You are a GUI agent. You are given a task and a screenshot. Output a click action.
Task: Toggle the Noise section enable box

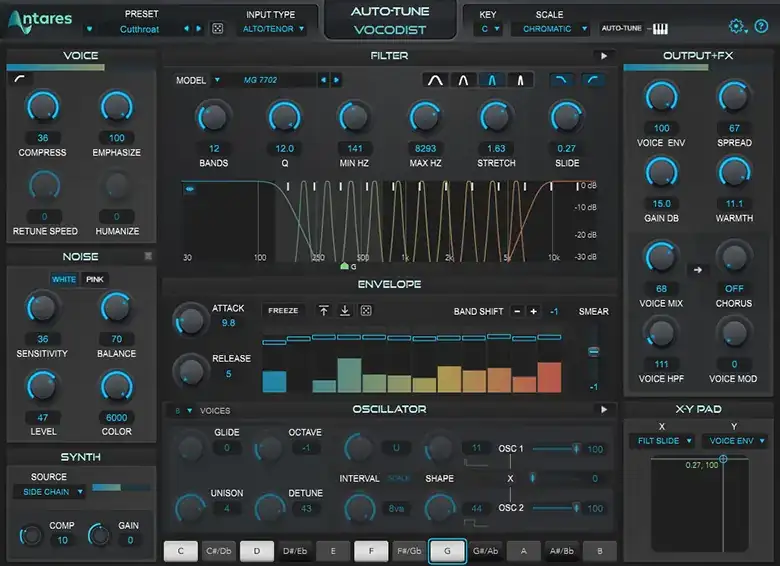[148, 256]
